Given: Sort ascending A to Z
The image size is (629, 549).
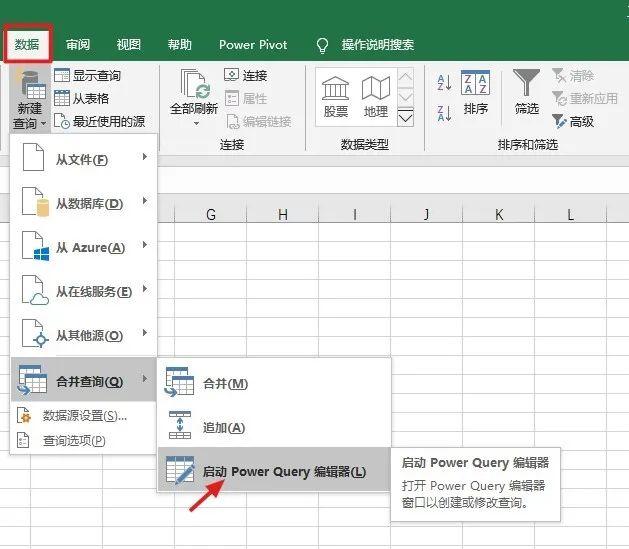Looking at the screenshot, I should click(x=444, y=83).
